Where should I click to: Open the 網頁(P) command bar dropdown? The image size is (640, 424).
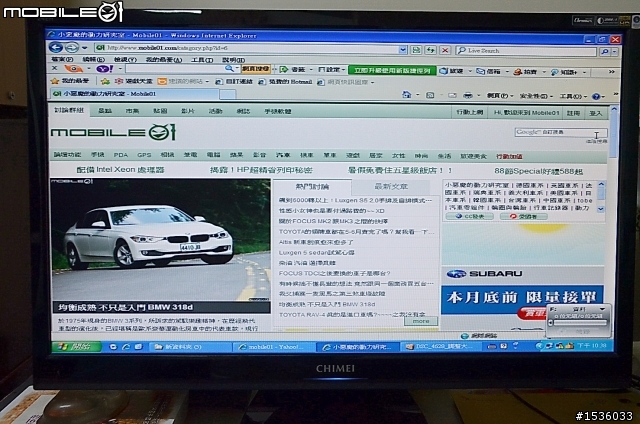(500, 96)
